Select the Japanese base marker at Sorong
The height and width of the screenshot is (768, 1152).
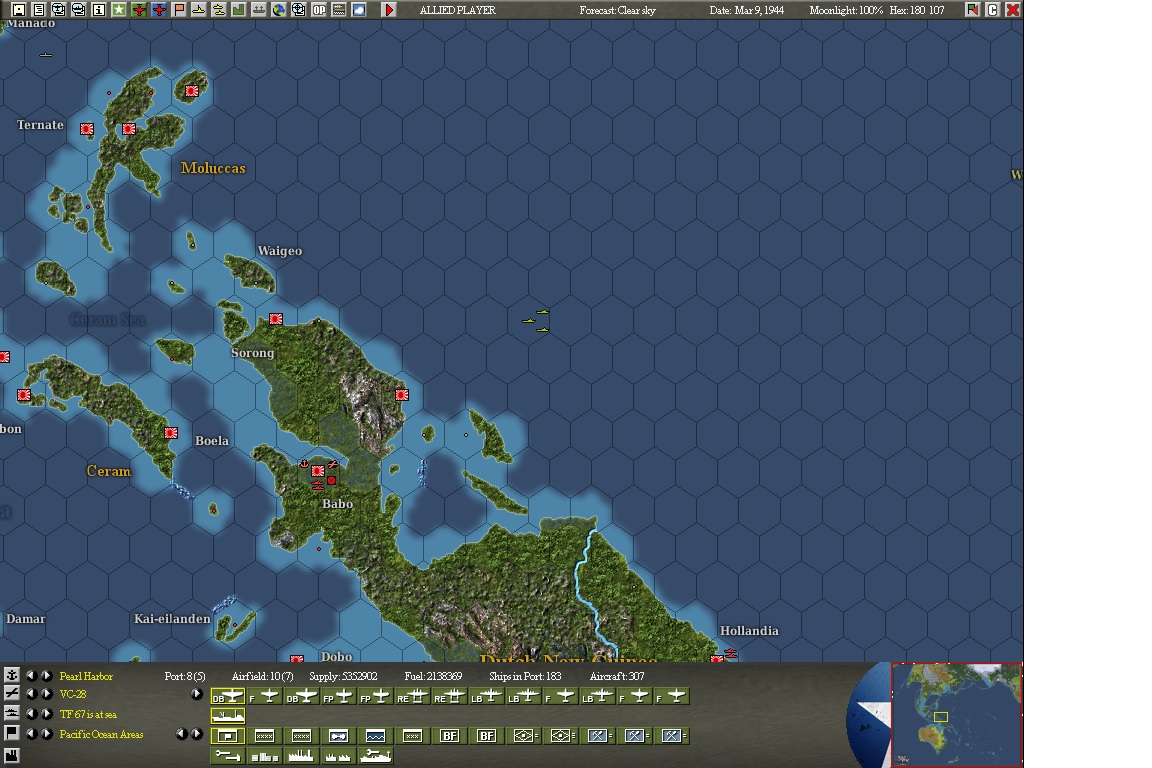[276, 319]
